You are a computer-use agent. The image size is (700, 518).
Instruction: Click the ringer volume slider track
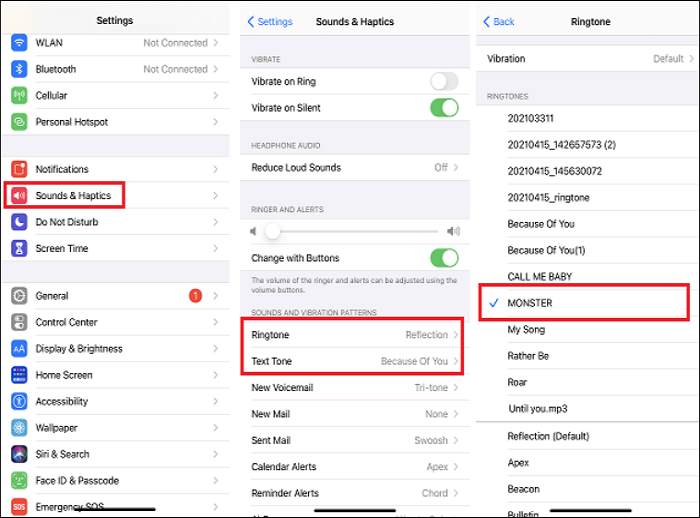coord(359,231)
